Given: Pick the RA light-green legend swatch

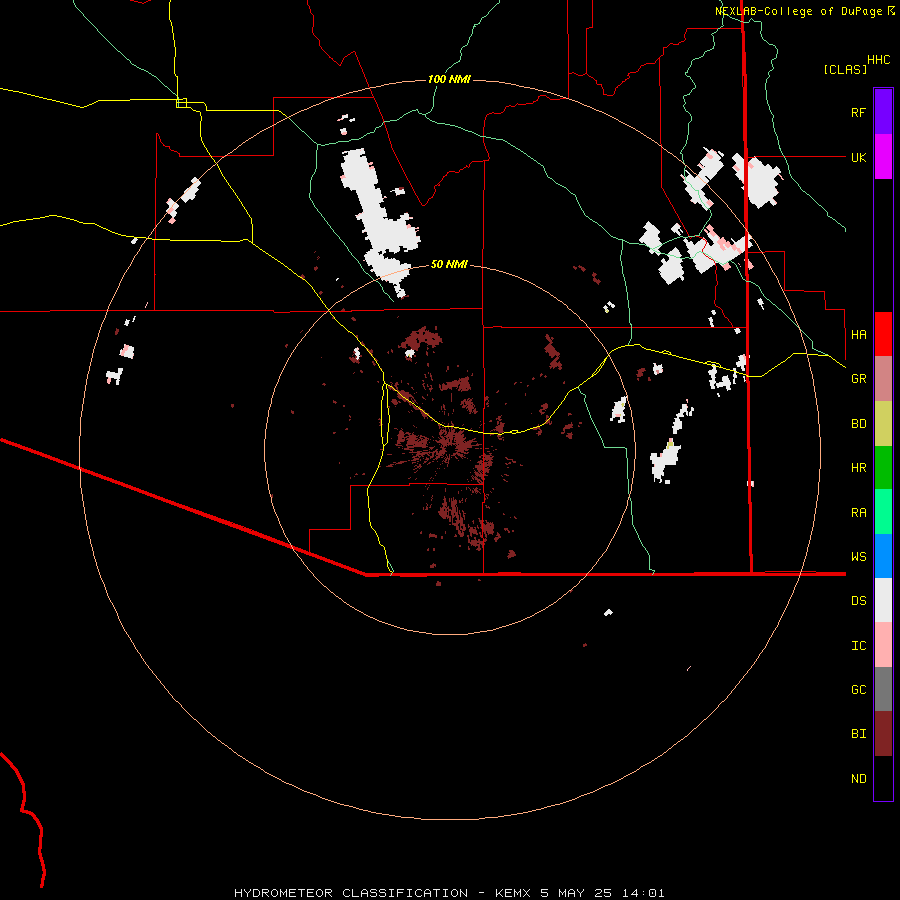Looking at the screenshot, I should click(883, 512).
